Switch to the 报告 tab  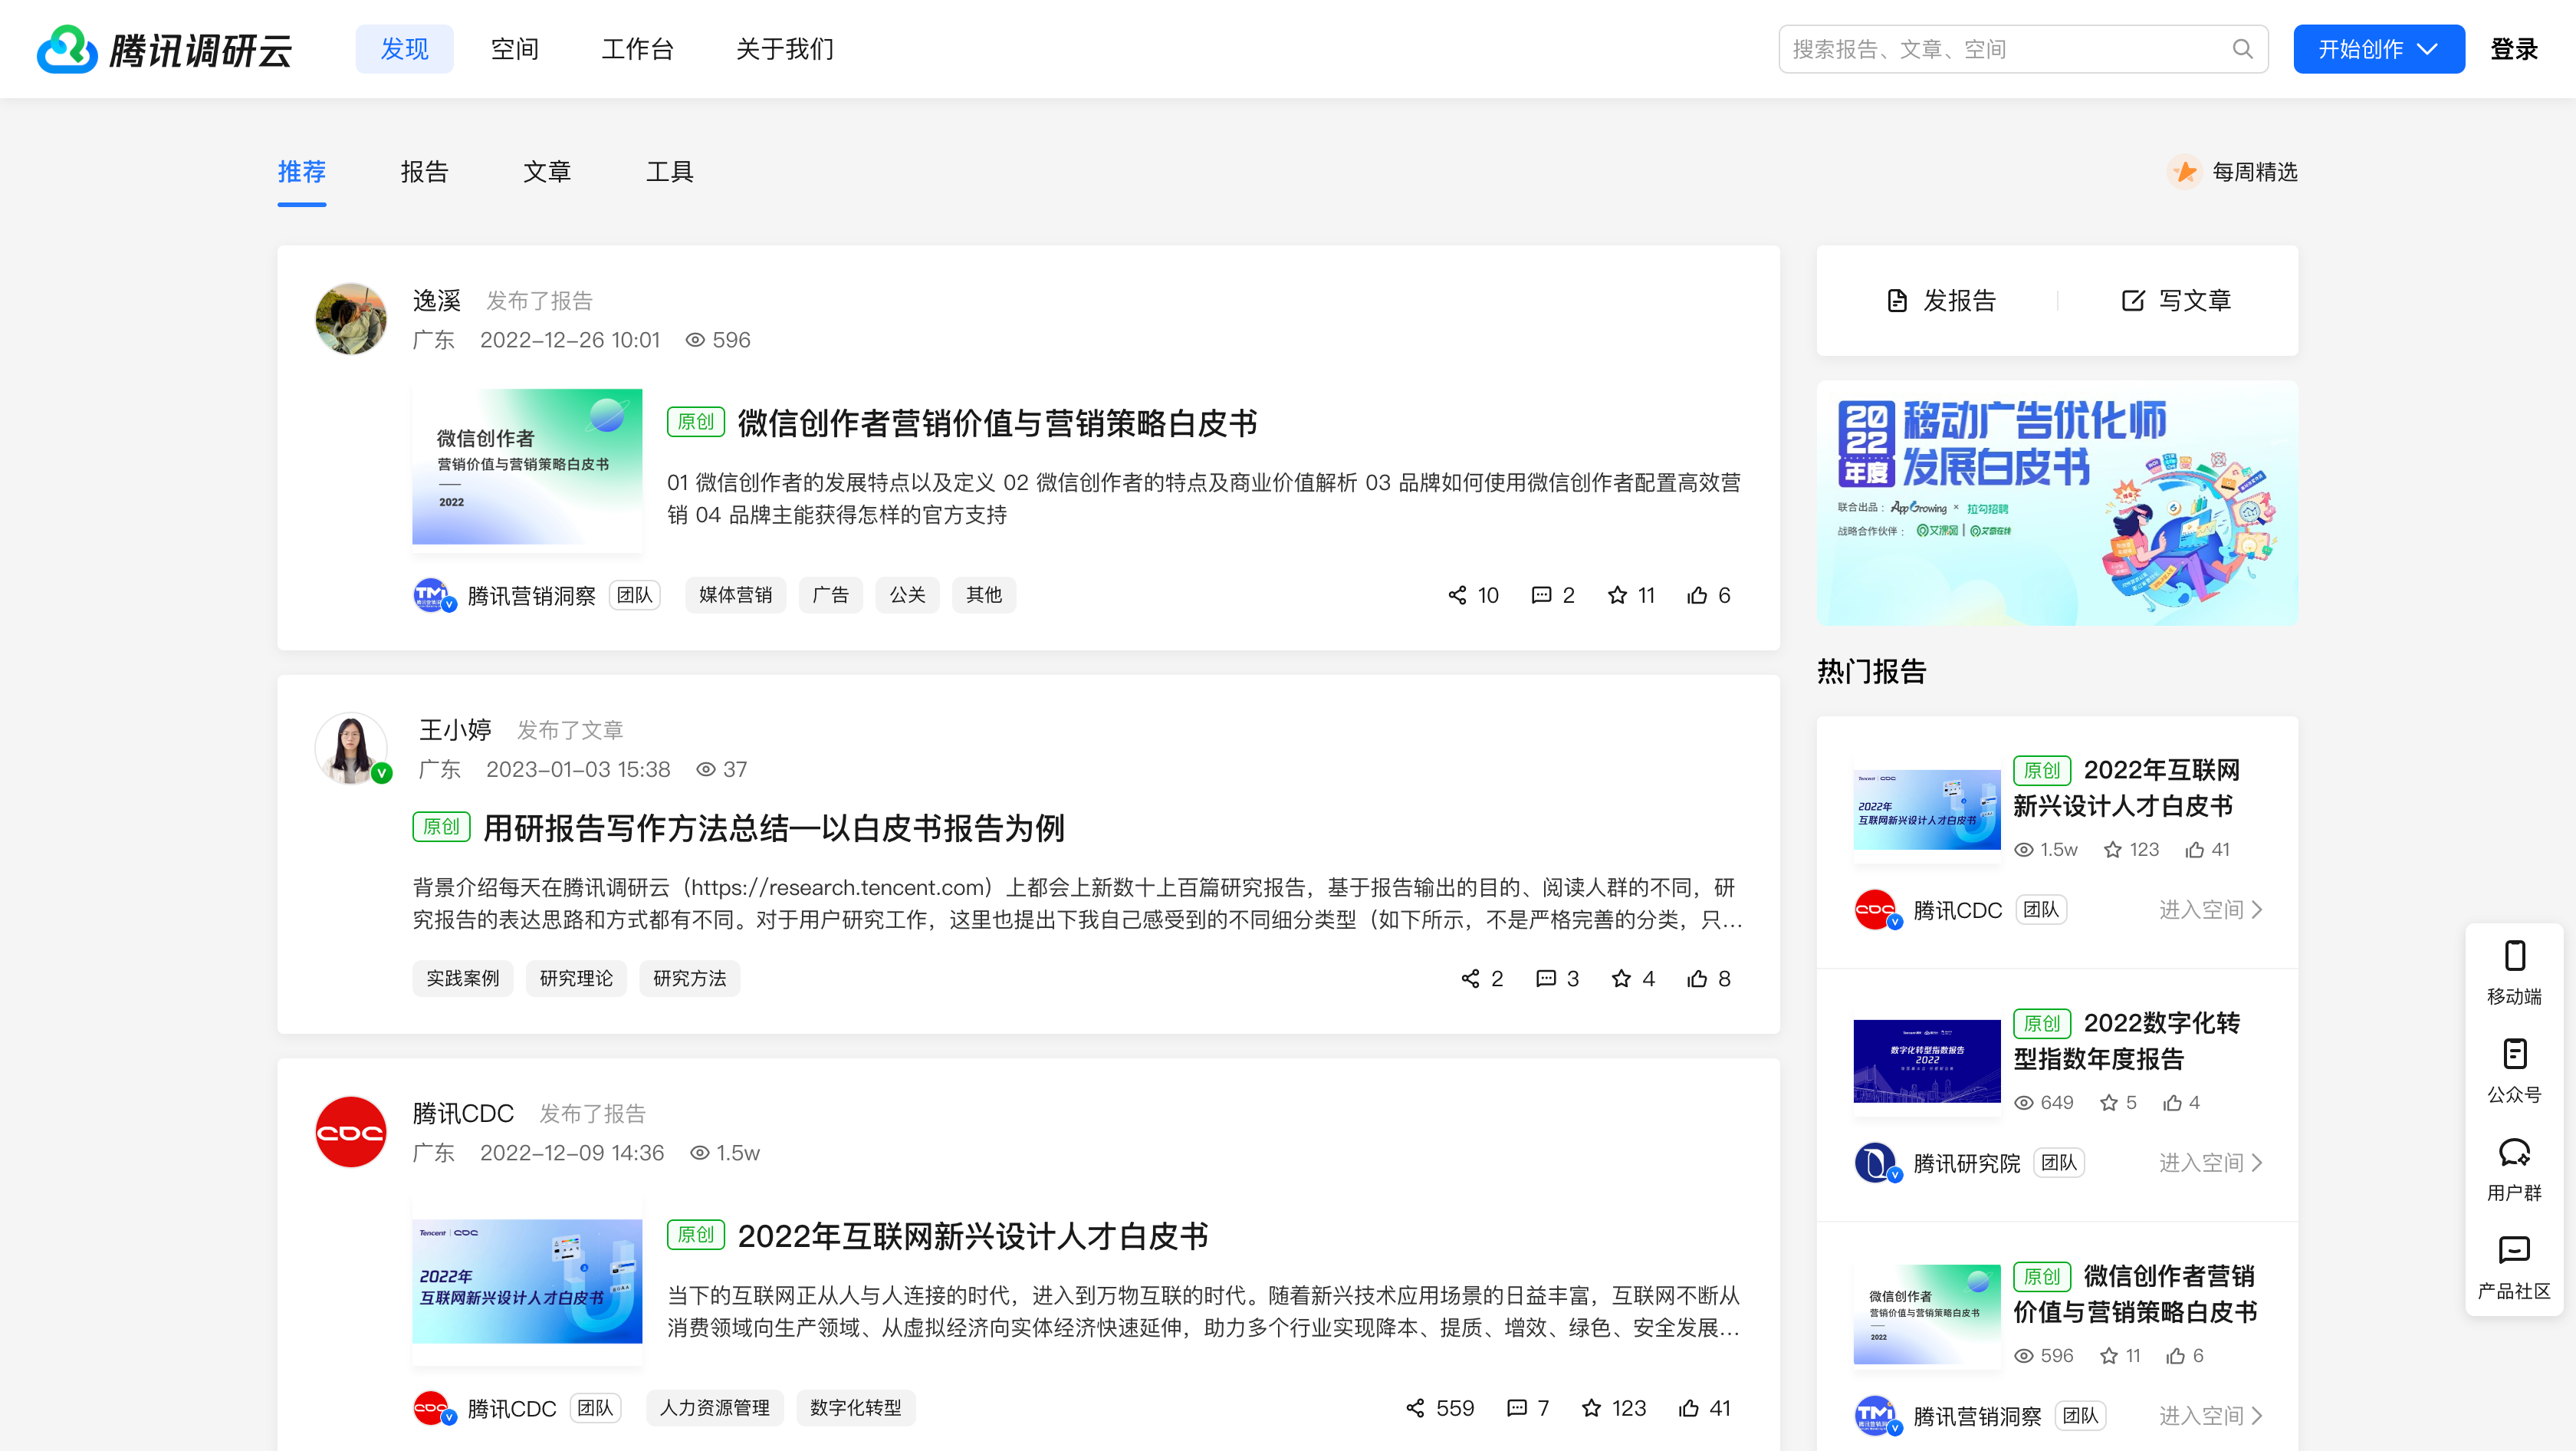(x=424, y=172)
